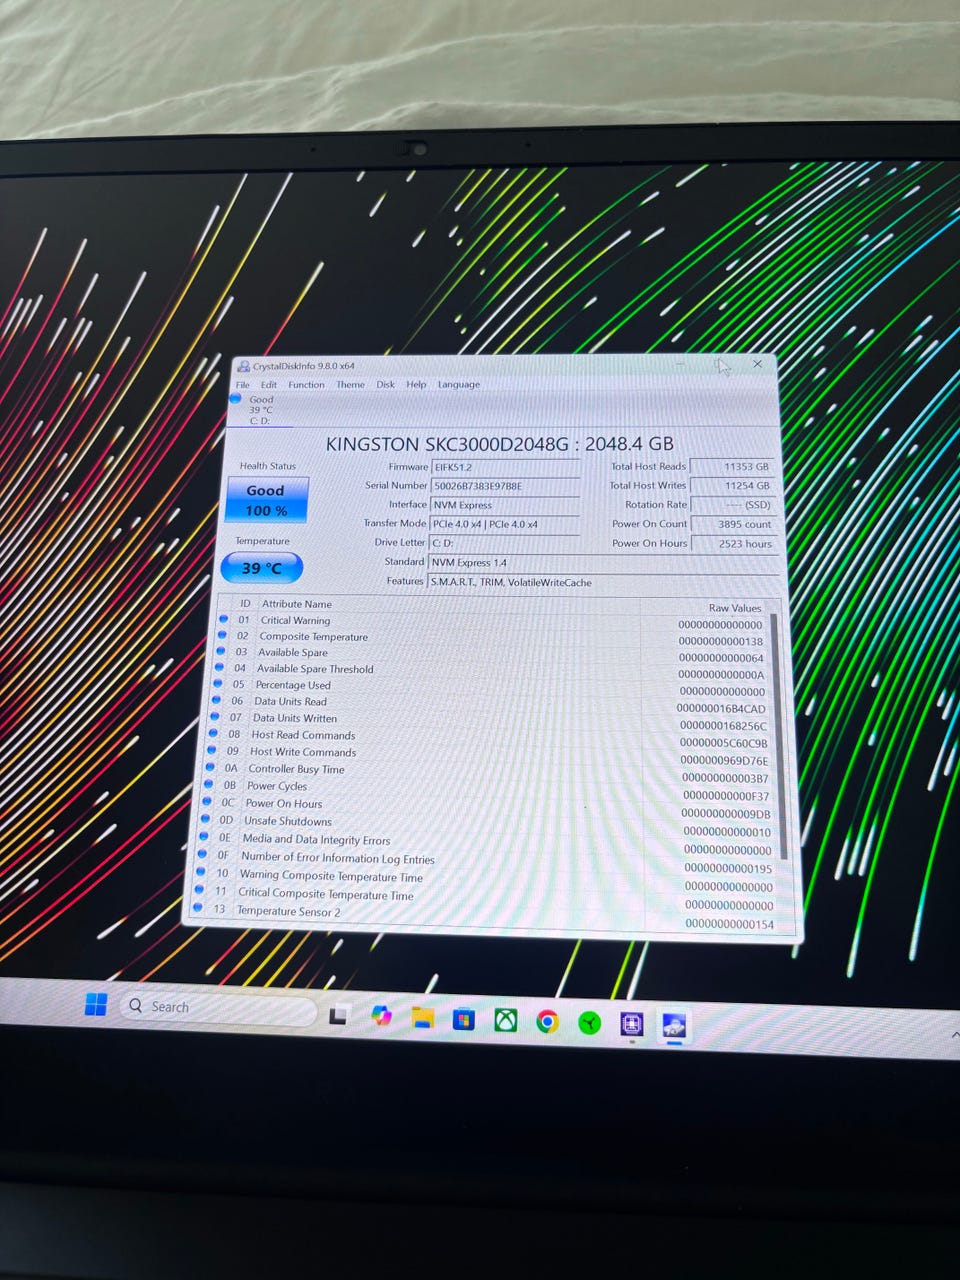Open the Language menu
This screenshot has width=960, height=1280.
tap(458, 384)
